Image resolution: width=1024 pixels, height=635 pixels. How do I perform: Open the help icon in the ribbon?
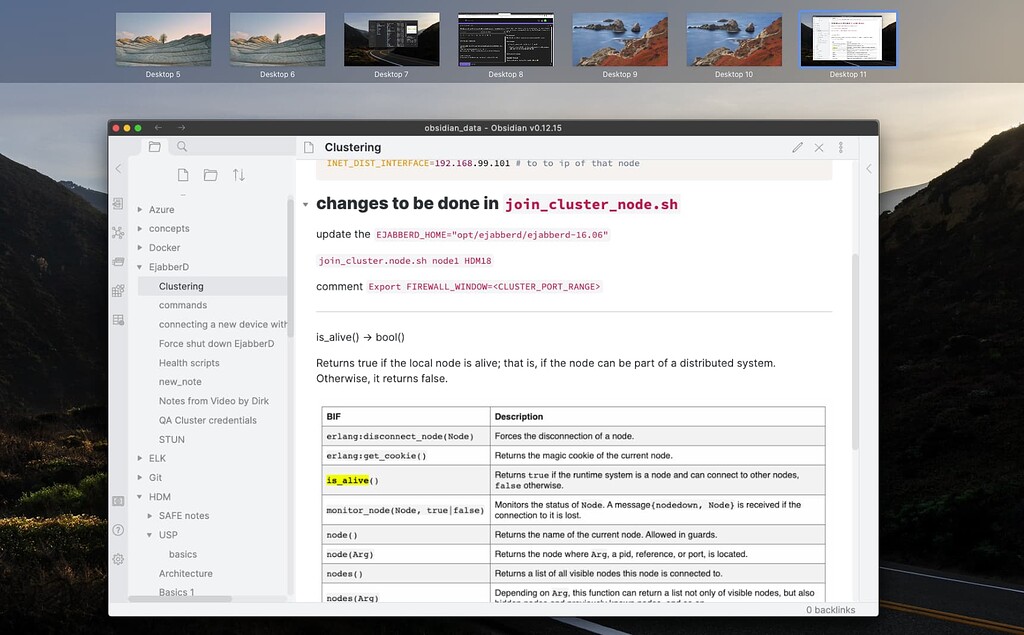pos(118,530)
